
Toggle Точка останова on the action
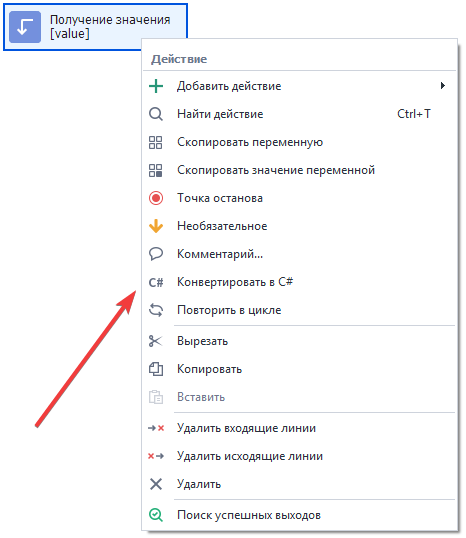tap(299, 198)
